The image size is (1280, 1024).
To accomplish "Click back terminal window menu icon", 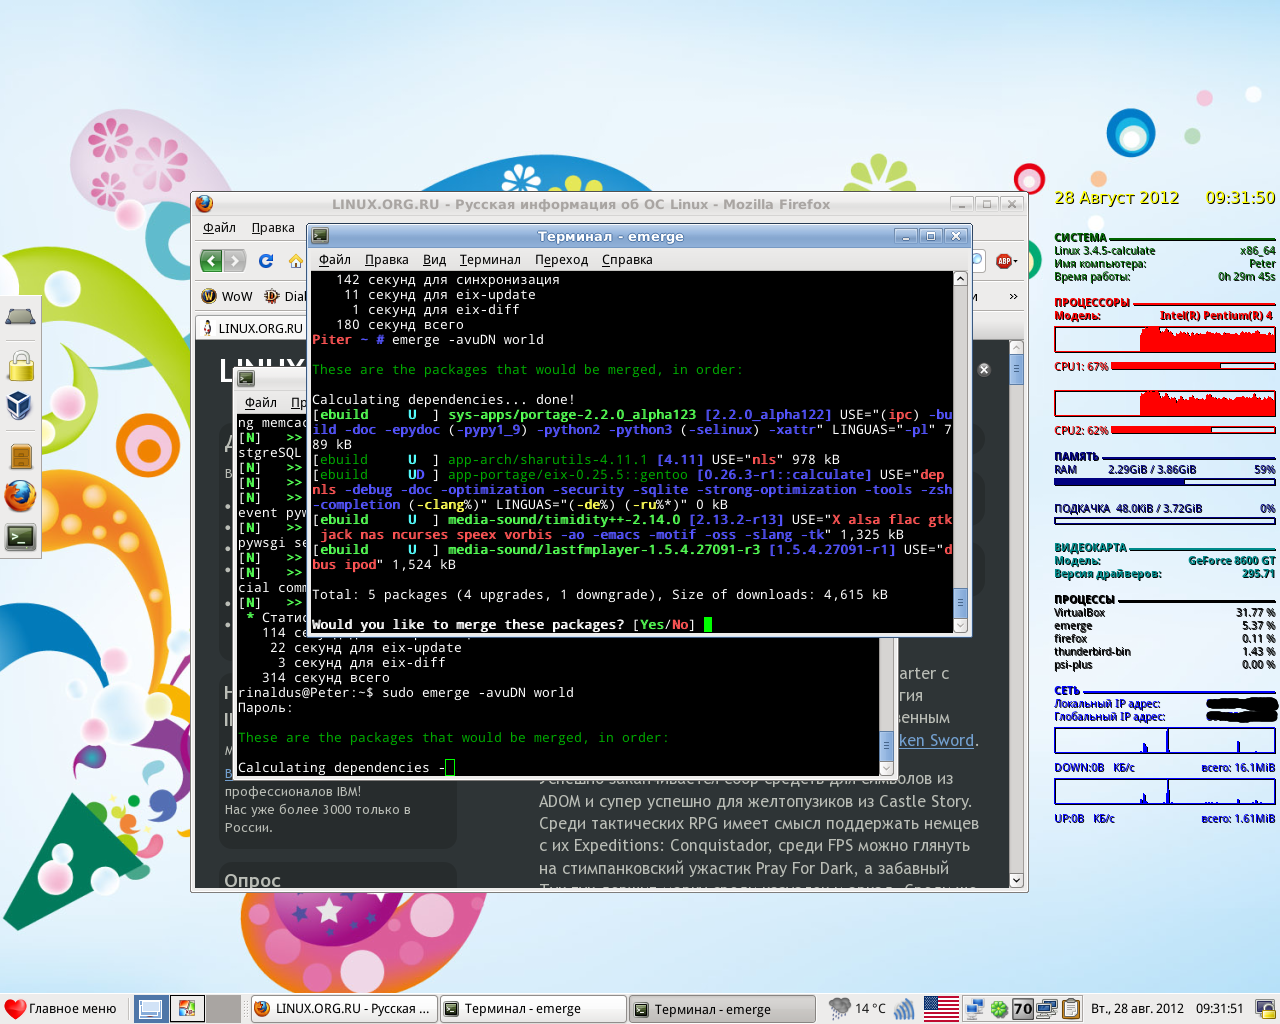I will point(246,378).
